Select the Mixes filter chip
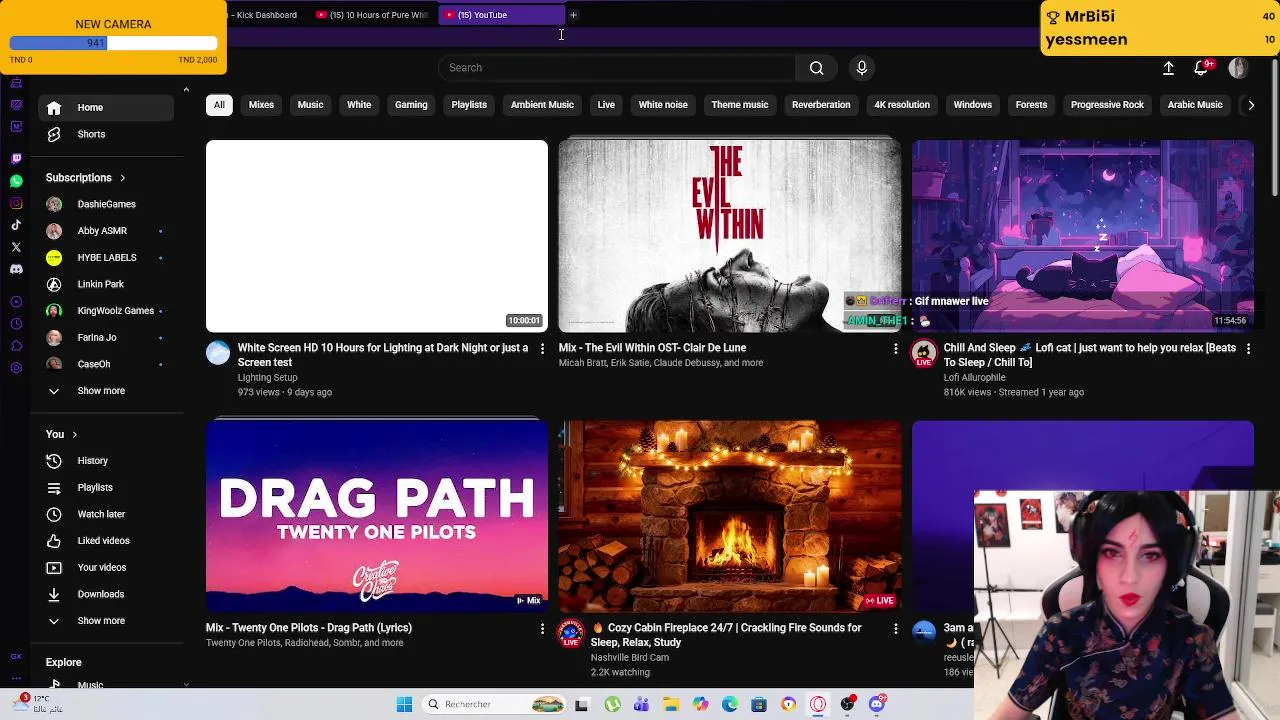Screen dimensions: 1280x720 pyautogui.click(x=261, y=105)
